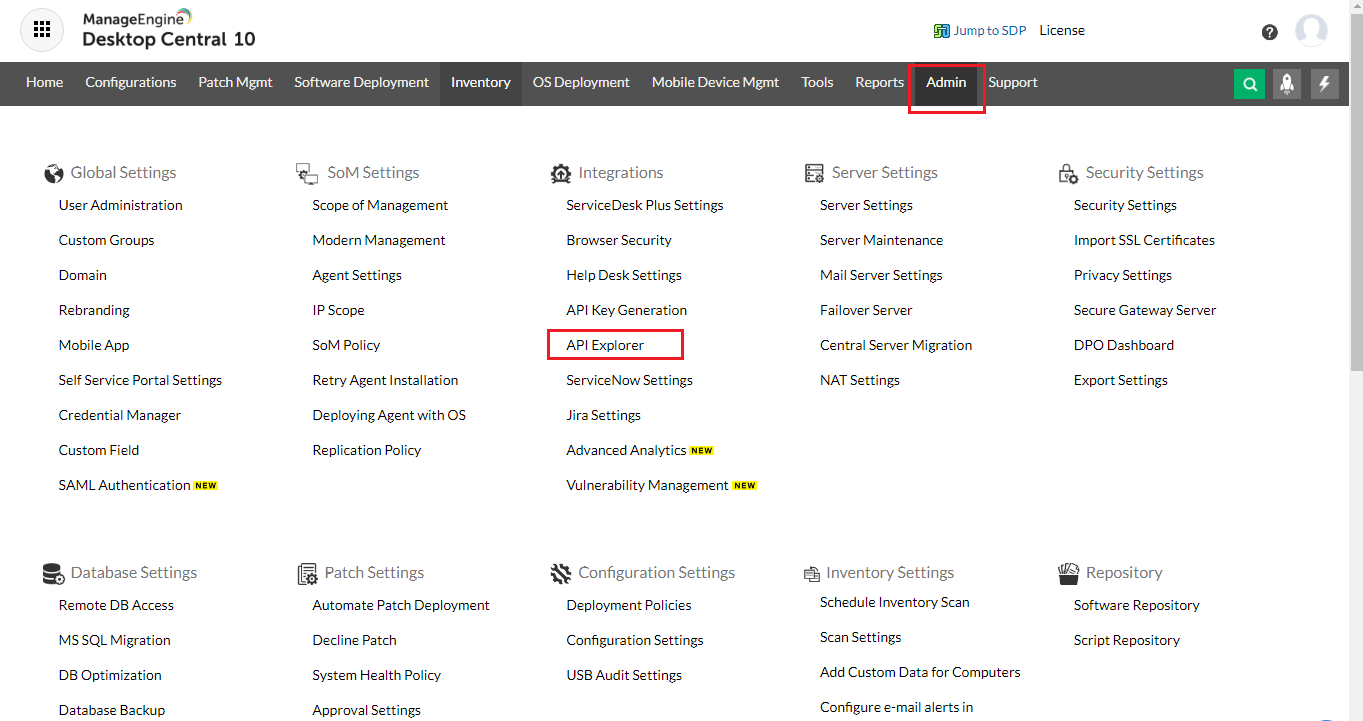Switch to the Patch Mgmt tab

pos(235,83)
